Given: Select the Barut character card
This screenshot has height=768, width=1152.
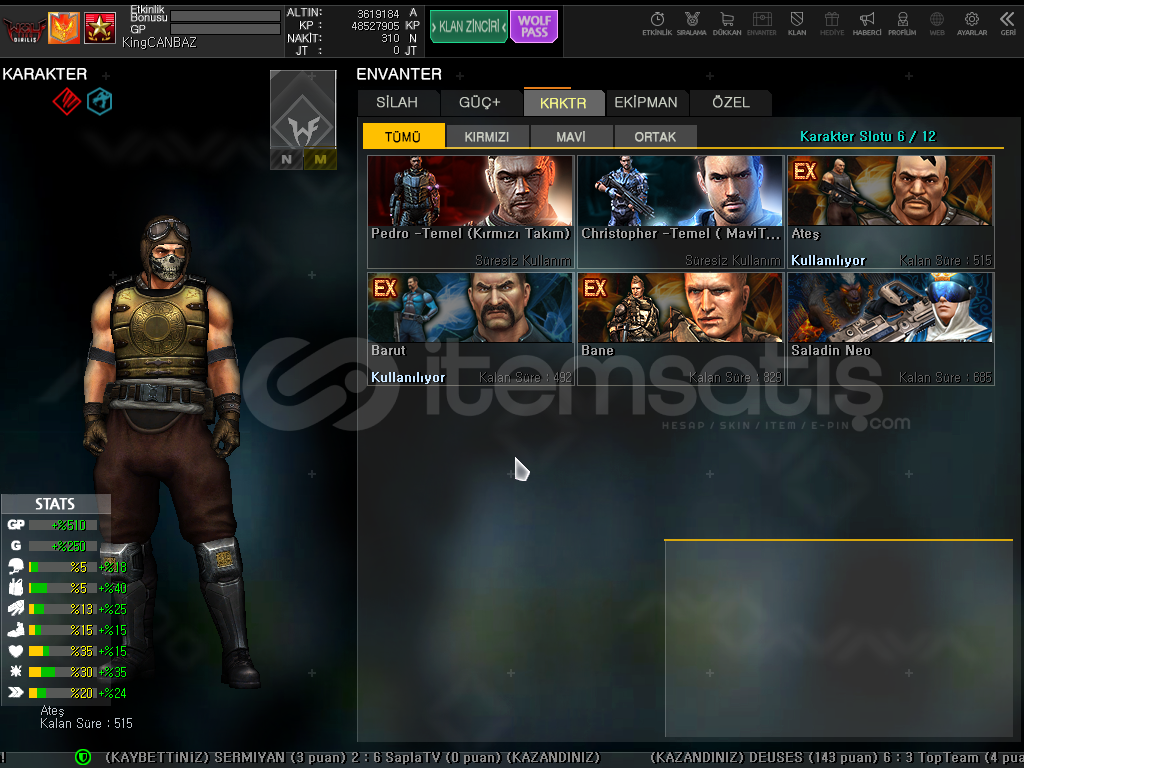Looking at the screenshot, I should 471,329.
